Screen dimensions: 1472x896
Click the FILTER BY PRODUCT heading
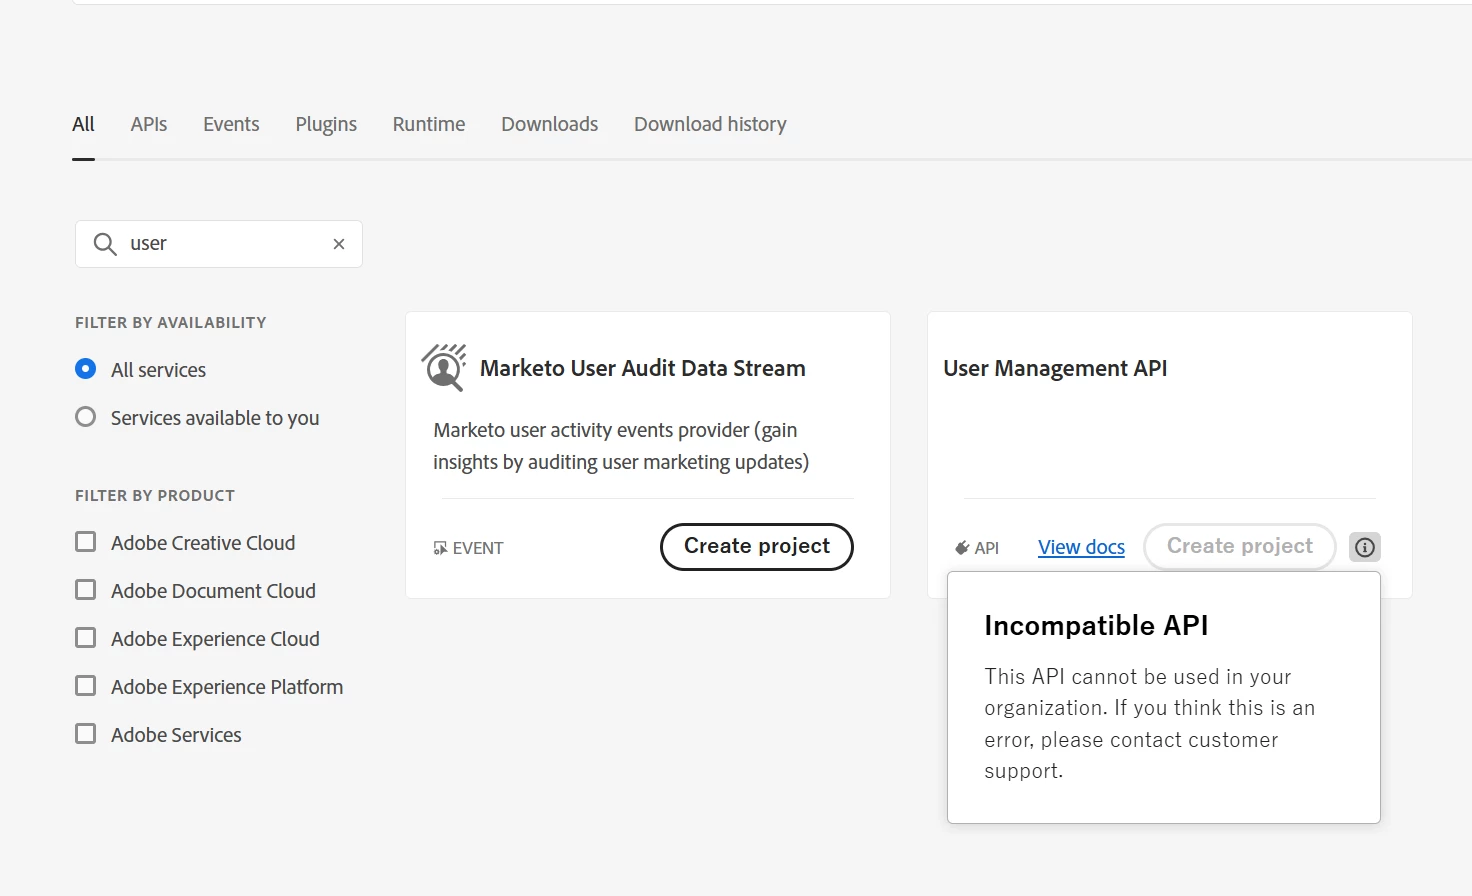point(155,496)
